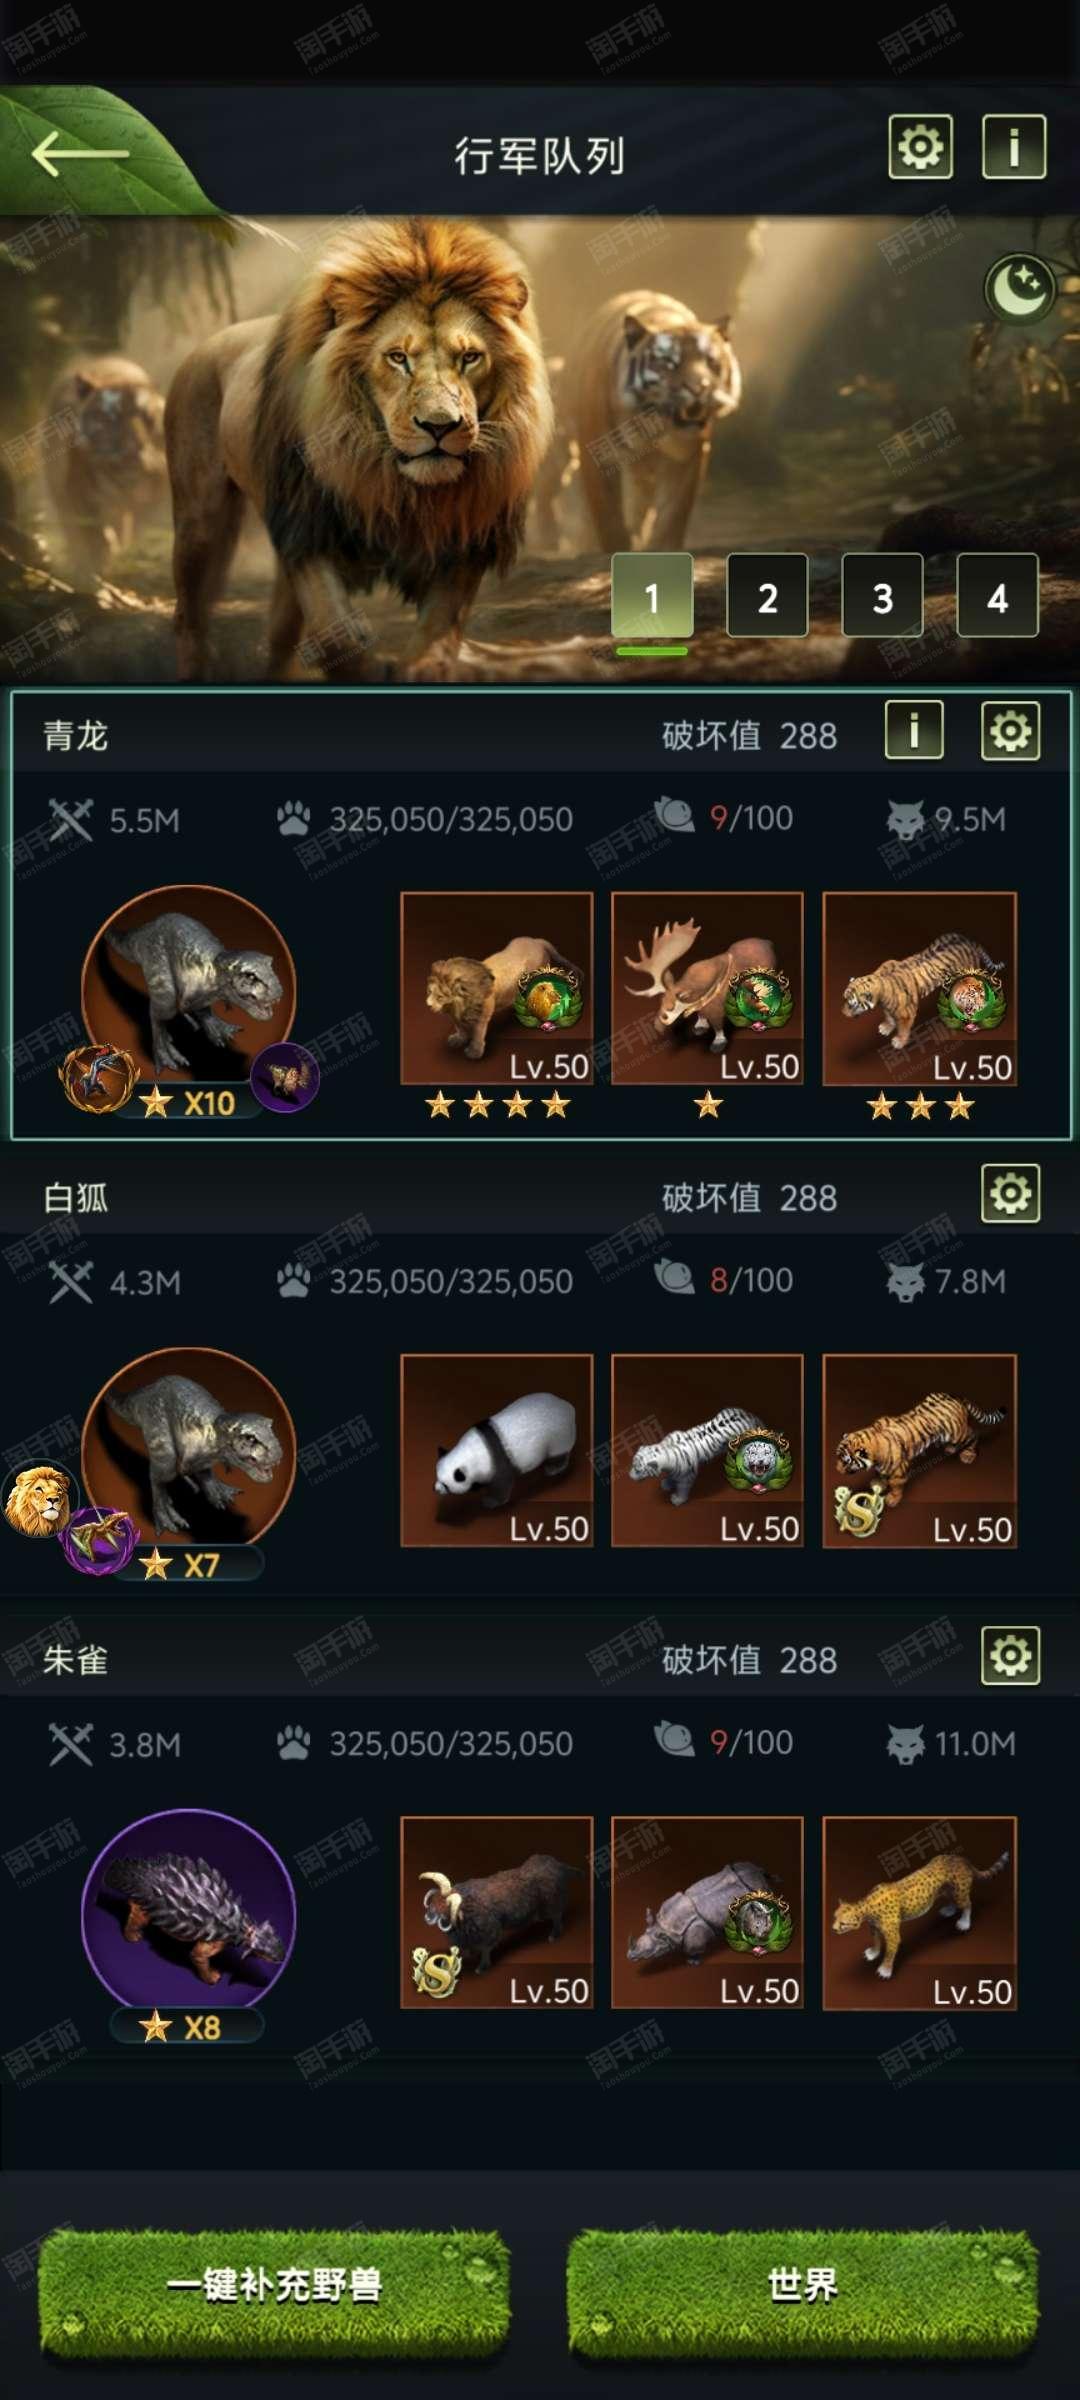
Task: Open info icon in top header
Action: tap(1014, 147)
